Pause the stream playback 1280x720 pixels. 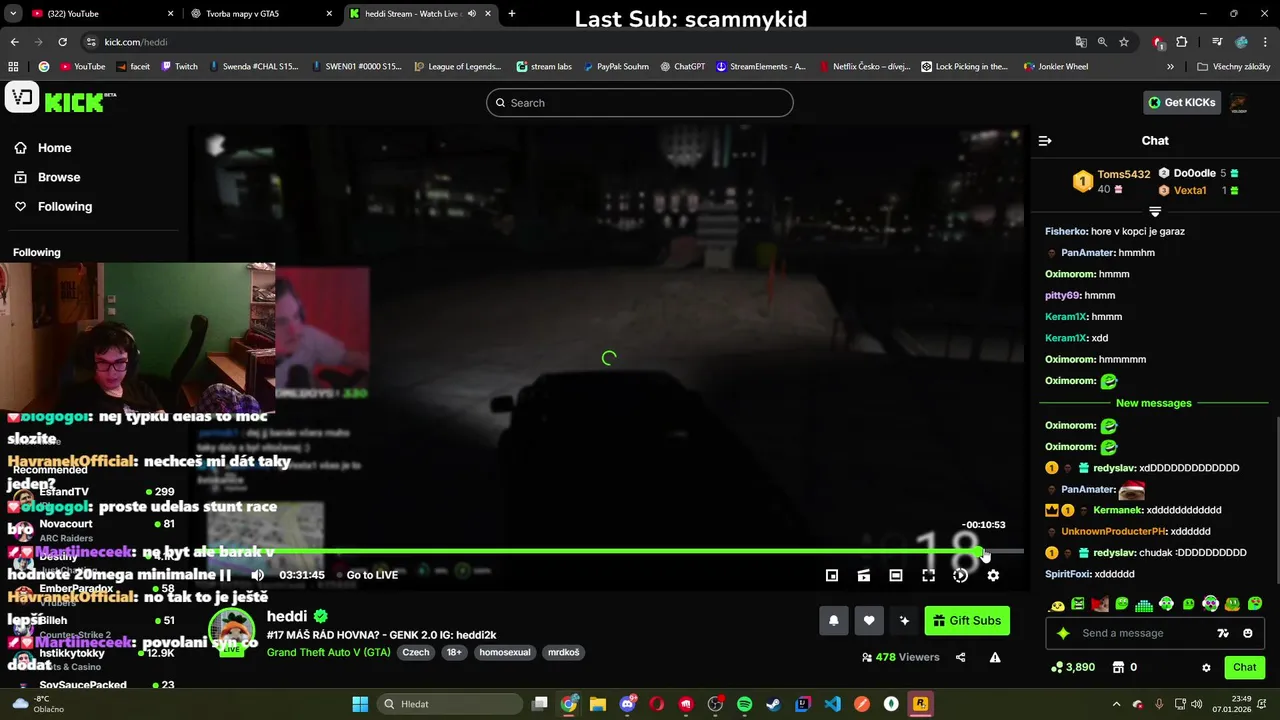click(225, 575)
